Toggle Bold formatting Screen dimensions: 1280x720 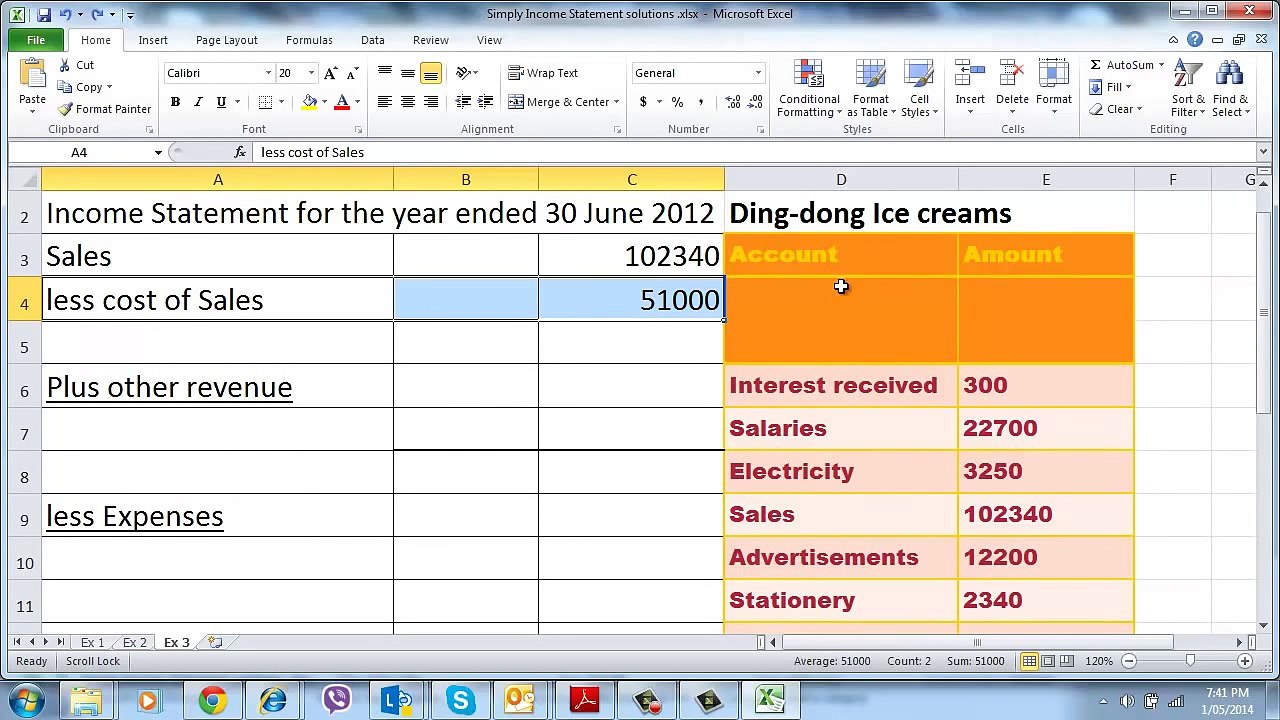click(175, 102)
